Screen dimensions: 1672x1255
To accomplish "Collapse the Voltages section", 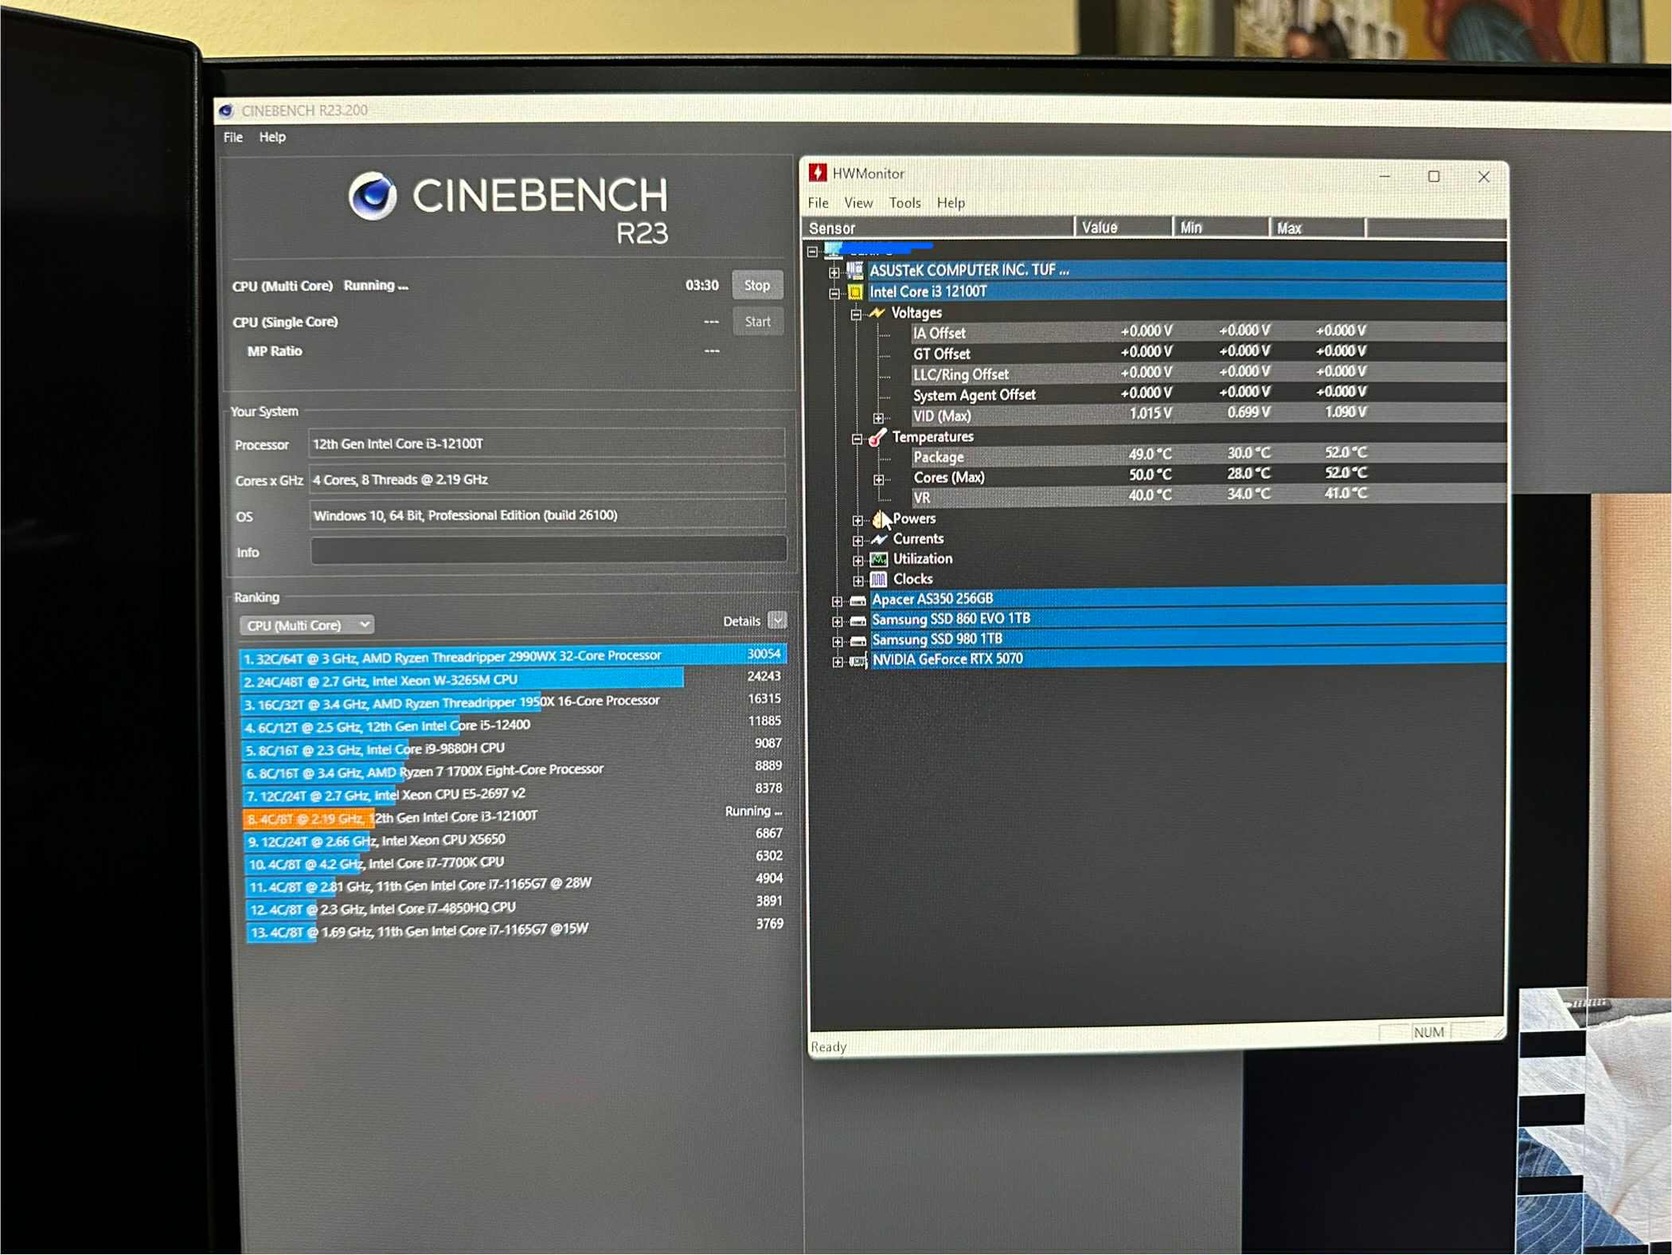I will (856, 314).
